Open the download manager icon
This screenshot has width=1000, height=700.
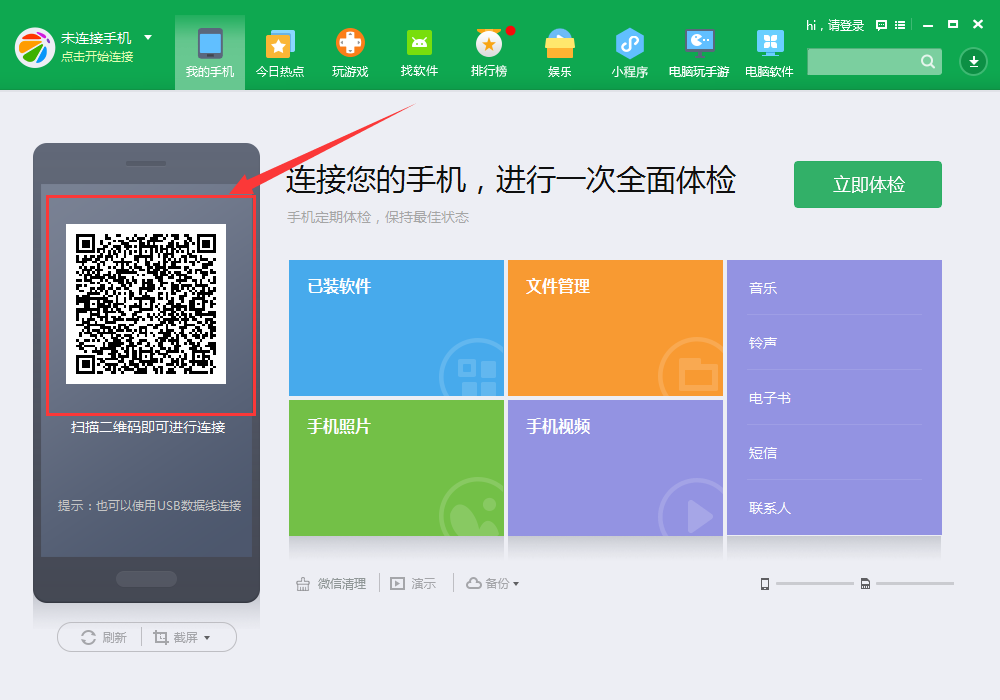click(x=972, y=62)
